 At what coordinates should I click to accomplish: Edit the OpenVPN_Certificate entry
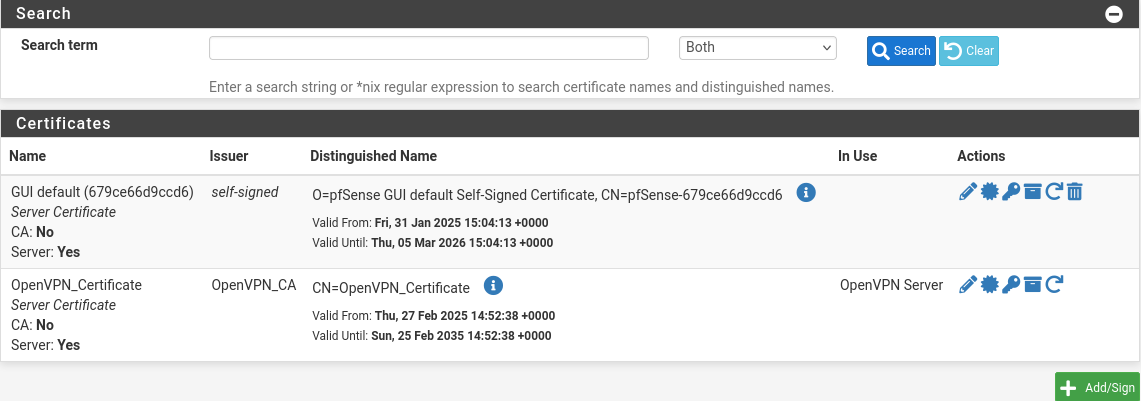click(x=967, y=285)
